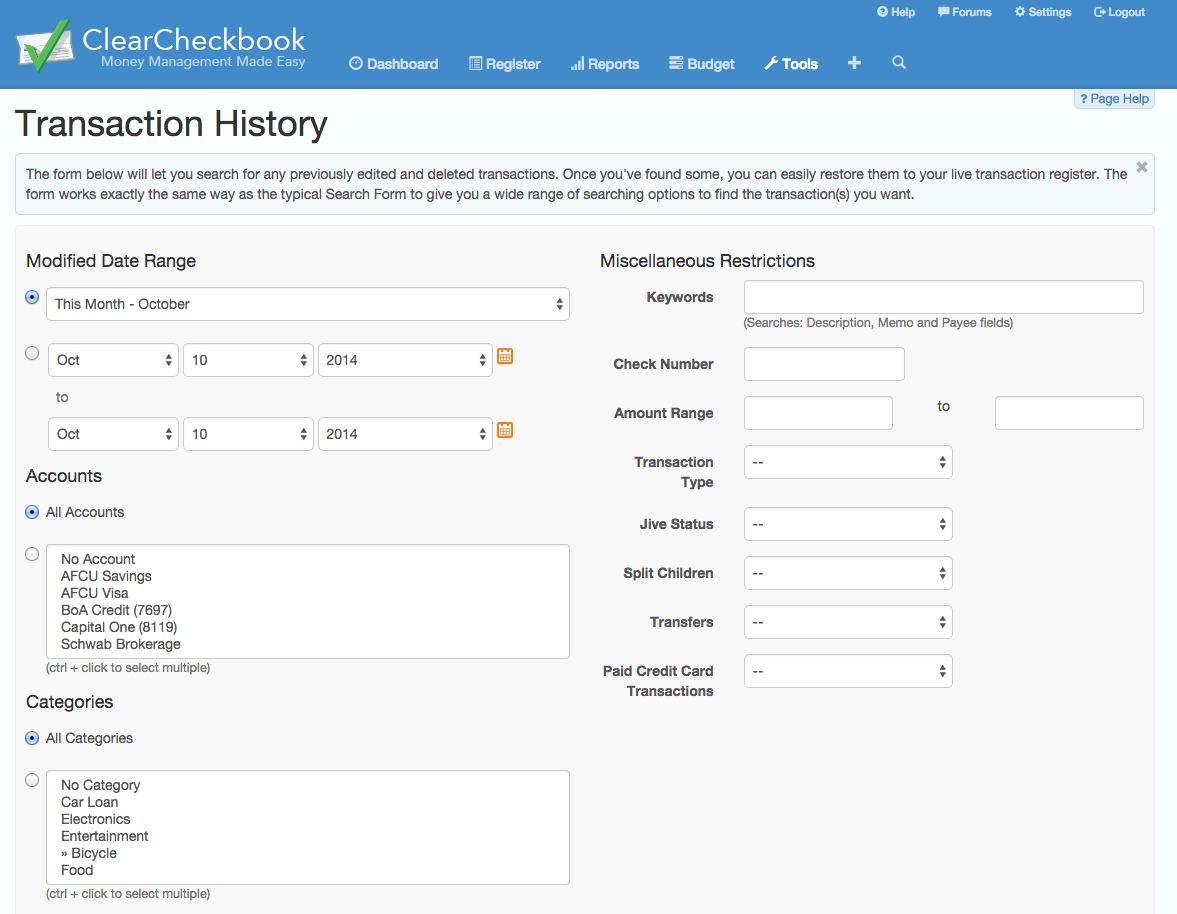This screenshot has height=914, width=1177.
Task: Open the Page Help button
Action: coord(1114,99)
